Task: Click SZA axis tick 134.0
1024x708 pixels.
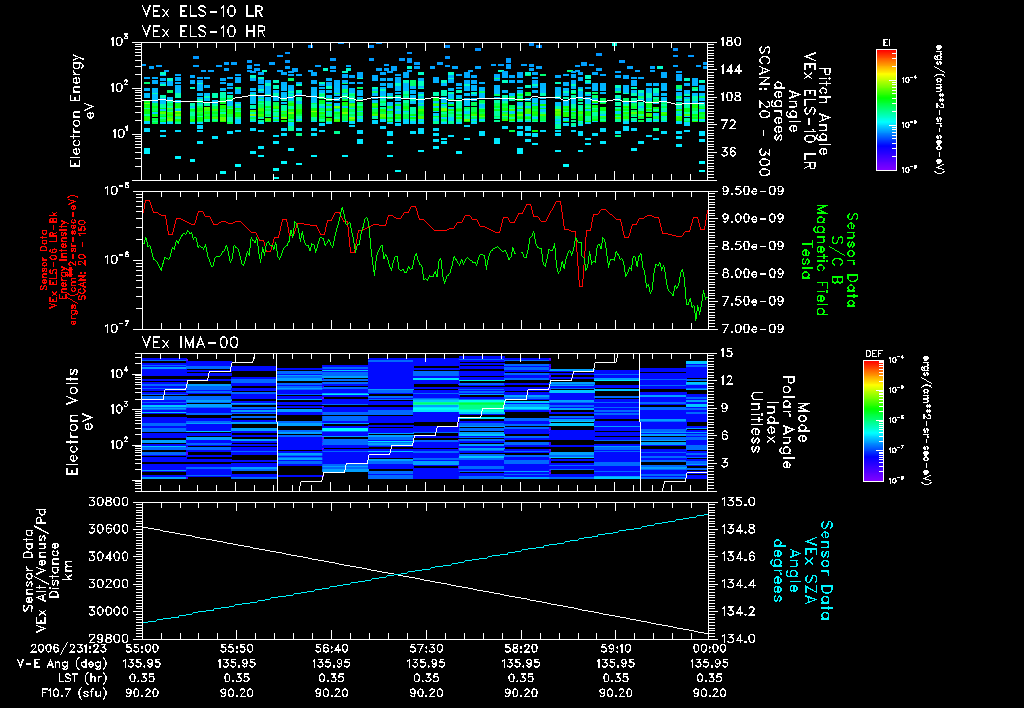Action: tap(737, 639)
